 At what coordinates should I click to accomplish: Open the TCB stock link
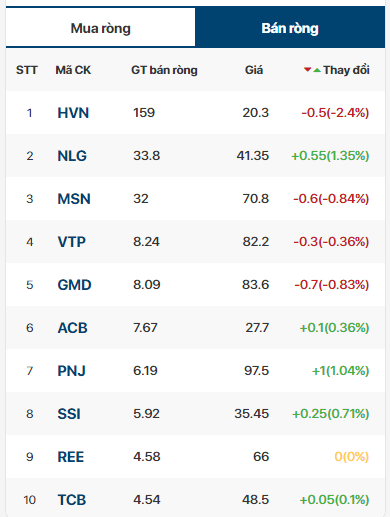click(x=72, y=500)
